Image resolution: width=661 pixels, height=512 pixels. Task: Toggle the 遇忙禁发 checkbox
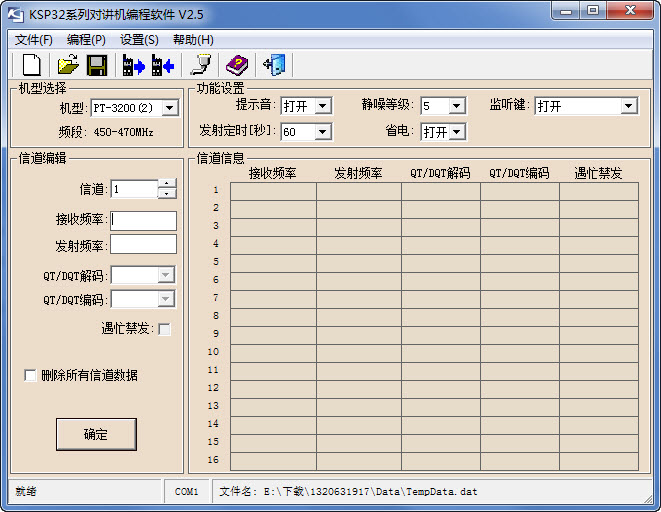(x=165, y=329)
